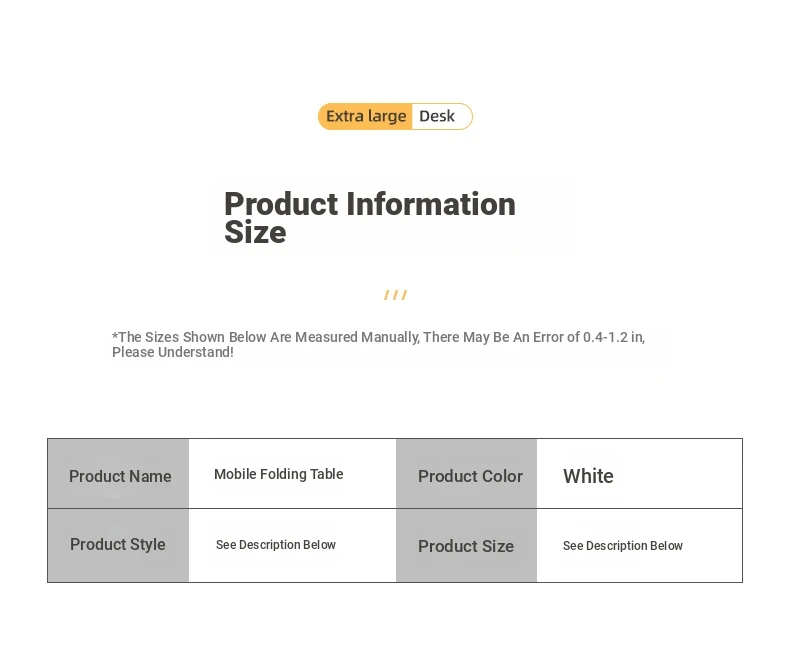Select the "Desk" label in the pill

point(437,117)
